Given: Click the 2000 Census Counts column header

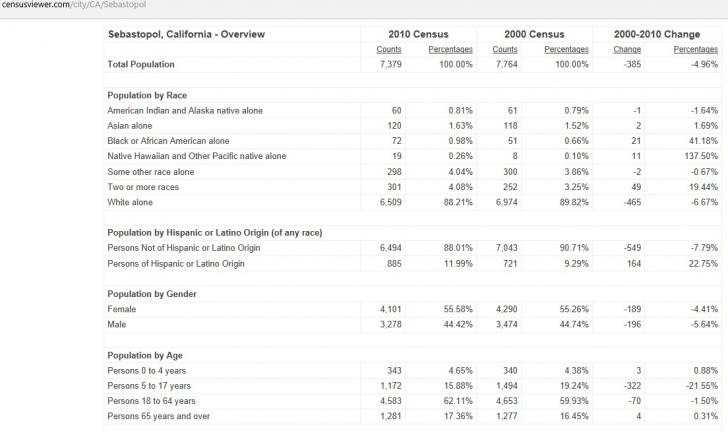Looking at the screenshot, I should [505, 49].
